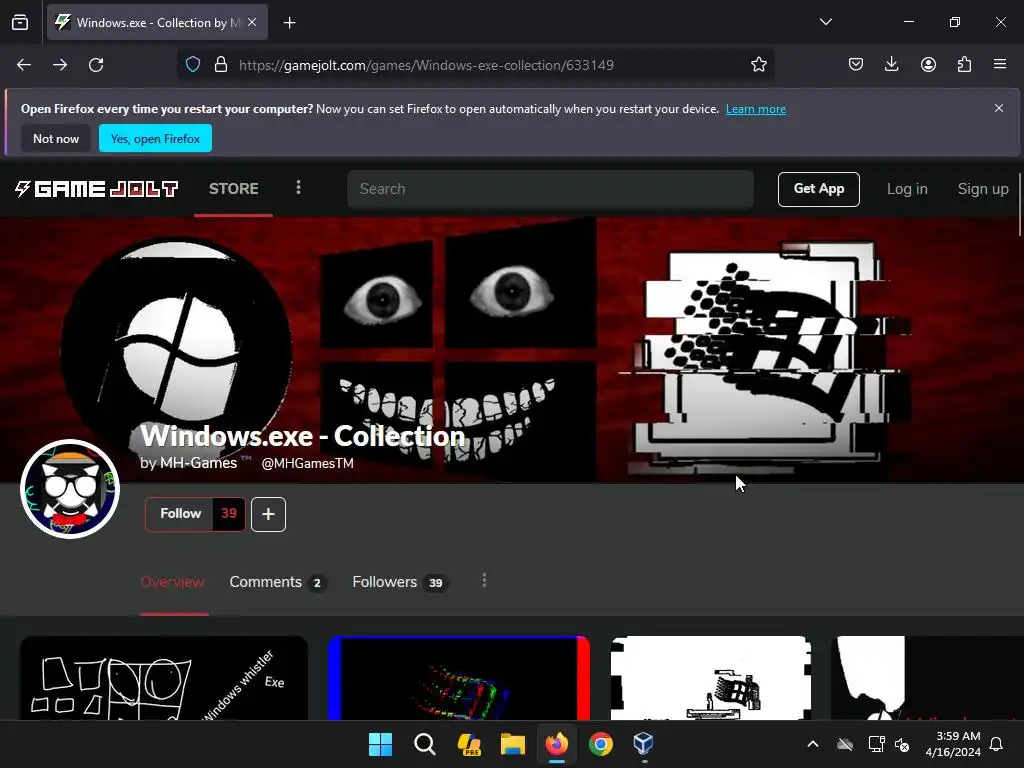Switch to the Followers tab
This screenshot has width=1024, height=768.
(400, 582)
